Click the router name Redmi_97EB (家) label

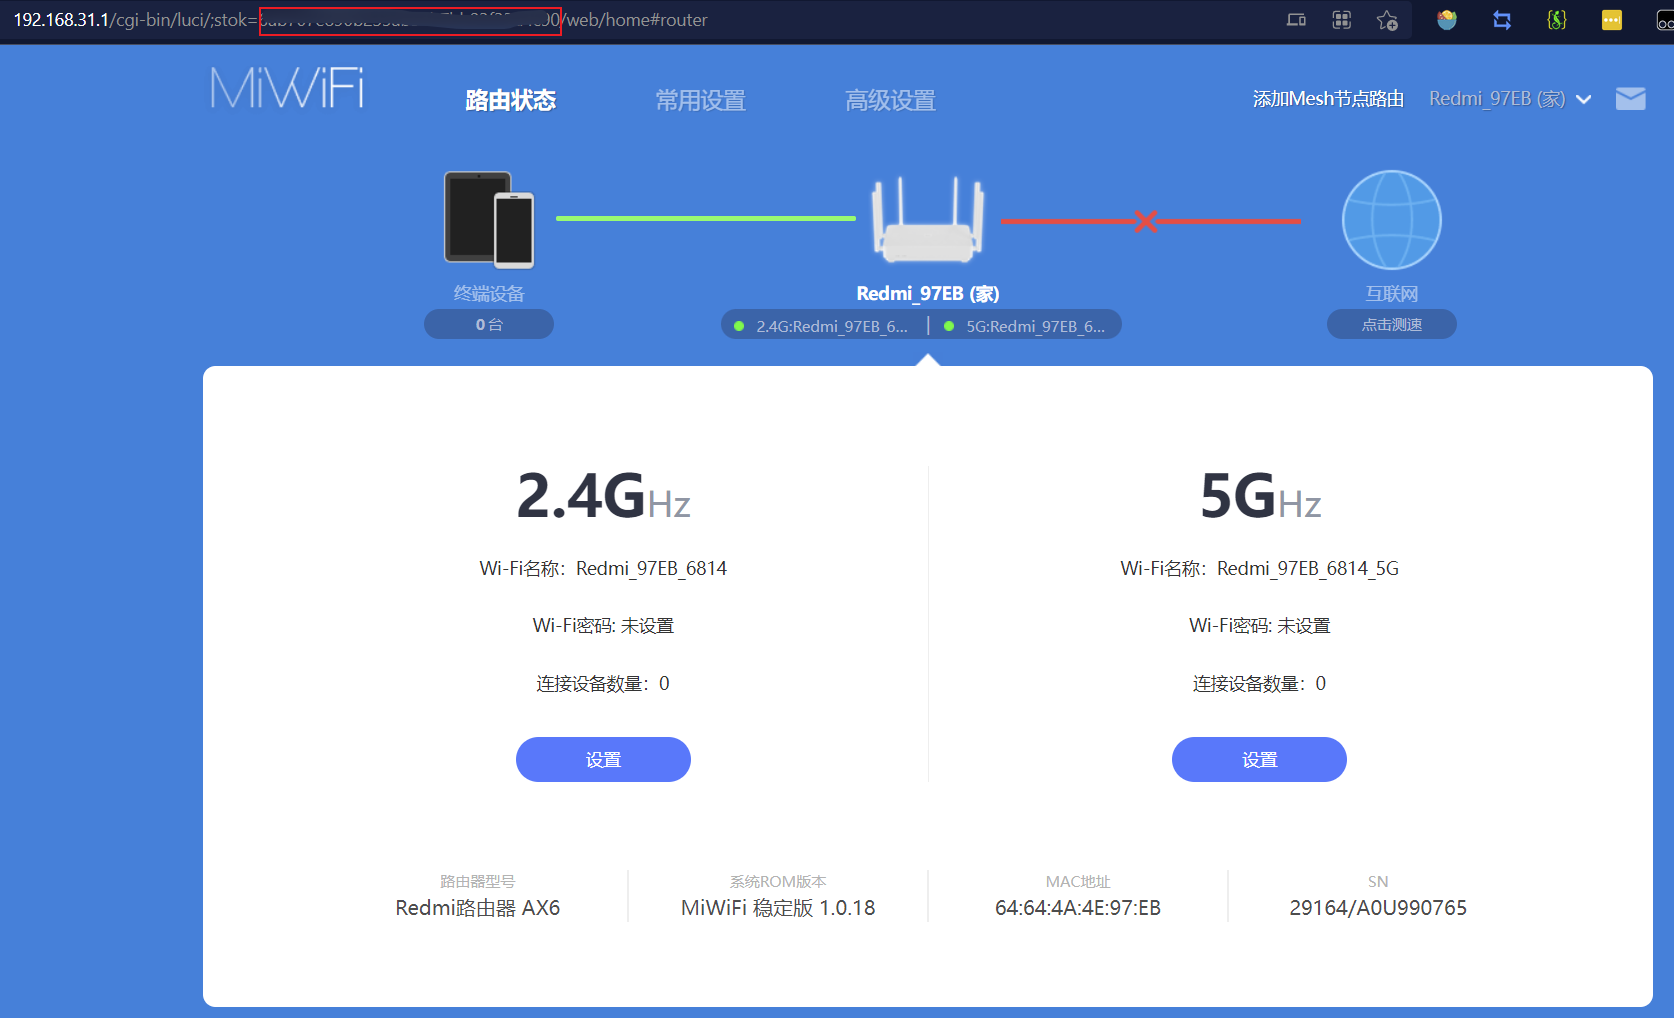928,293
